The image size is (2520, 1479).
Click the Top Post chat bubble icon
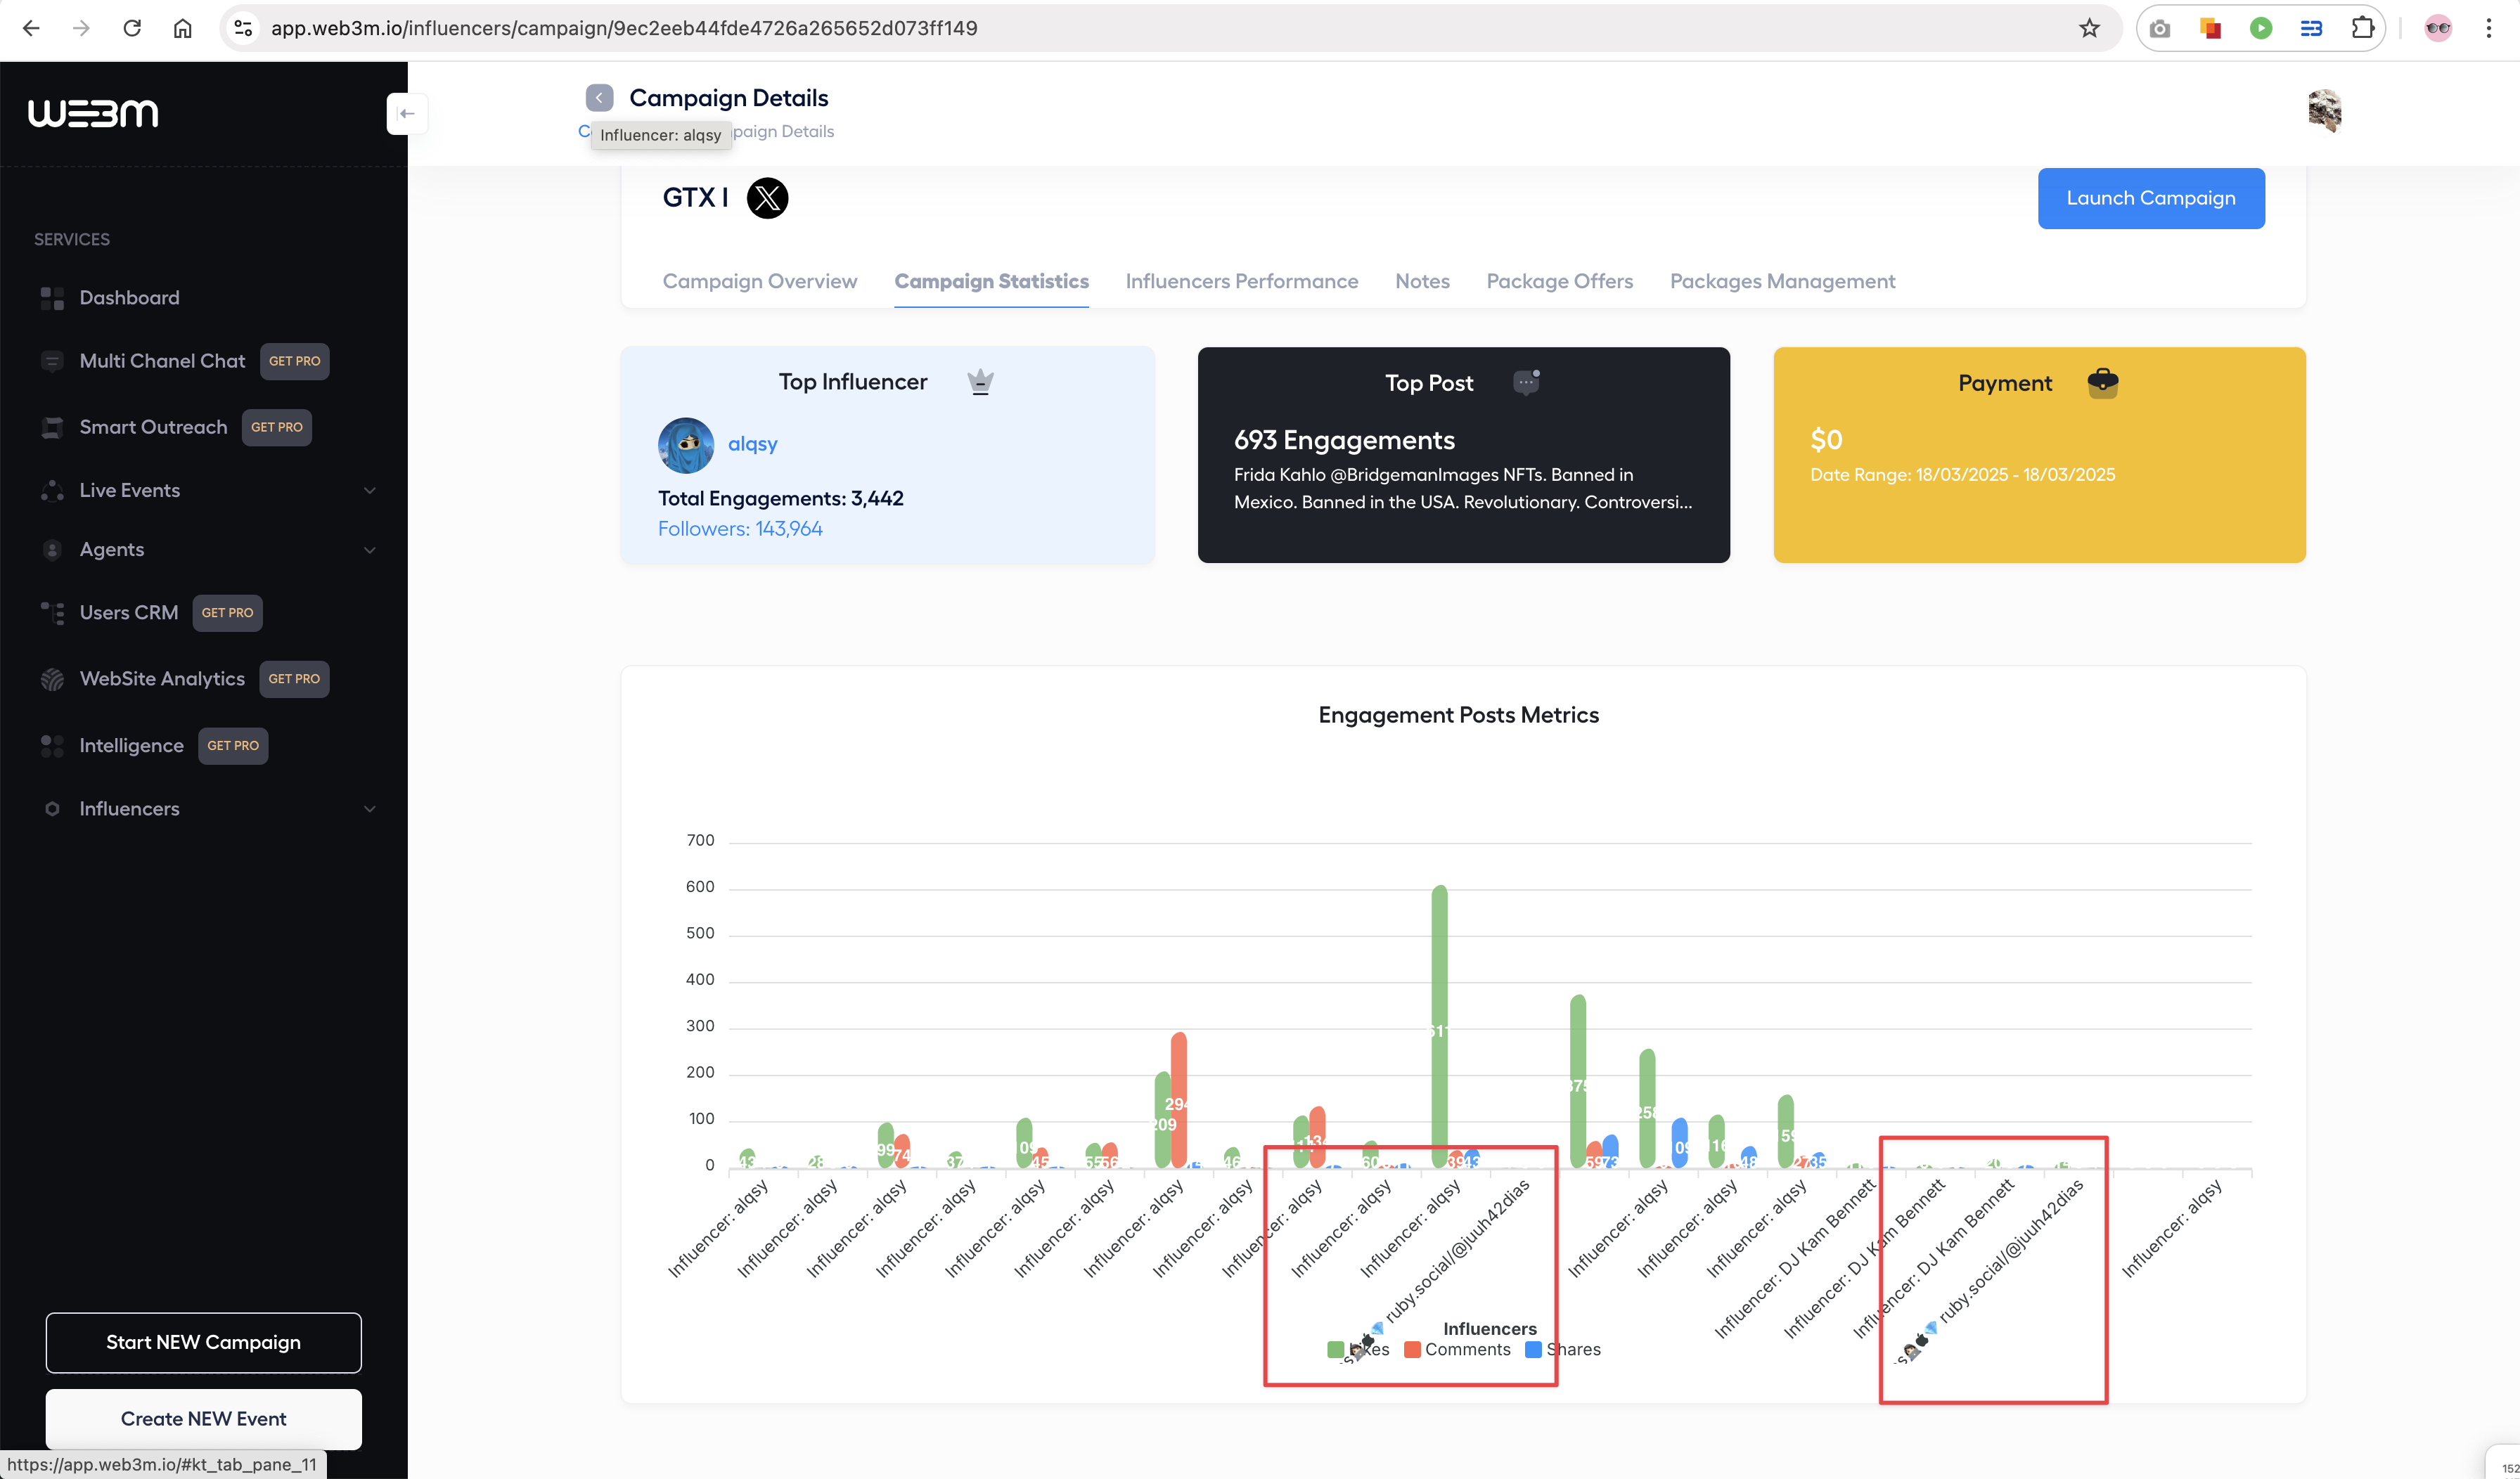[1526, 382]
